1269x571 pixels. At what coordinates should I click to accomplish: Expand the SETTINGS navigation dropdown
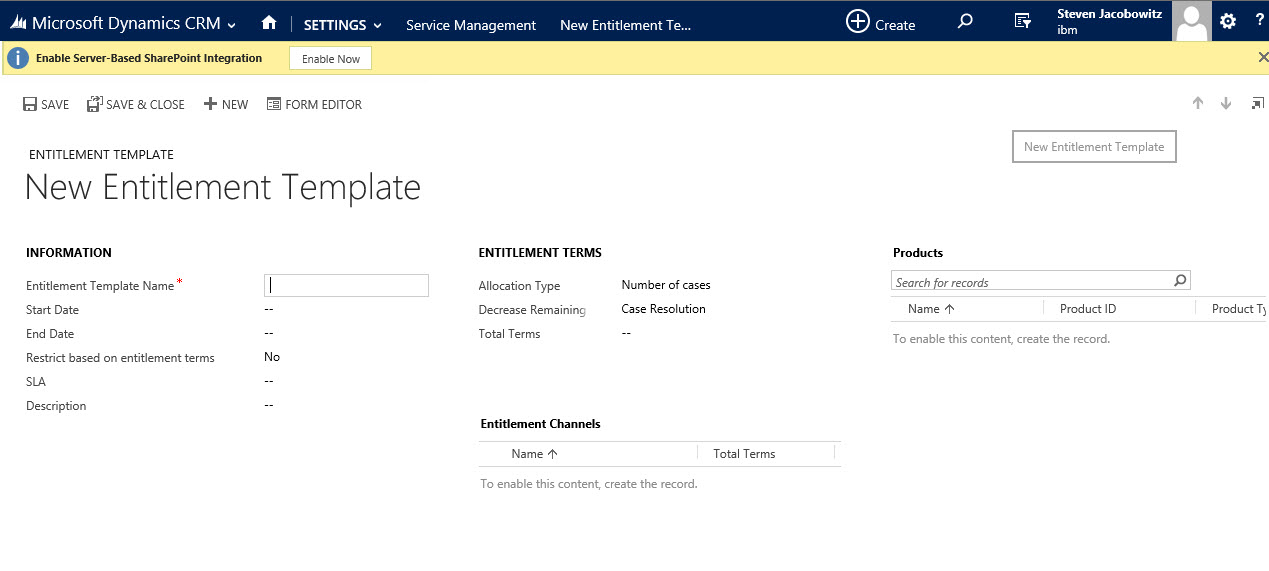click(343, 25)
